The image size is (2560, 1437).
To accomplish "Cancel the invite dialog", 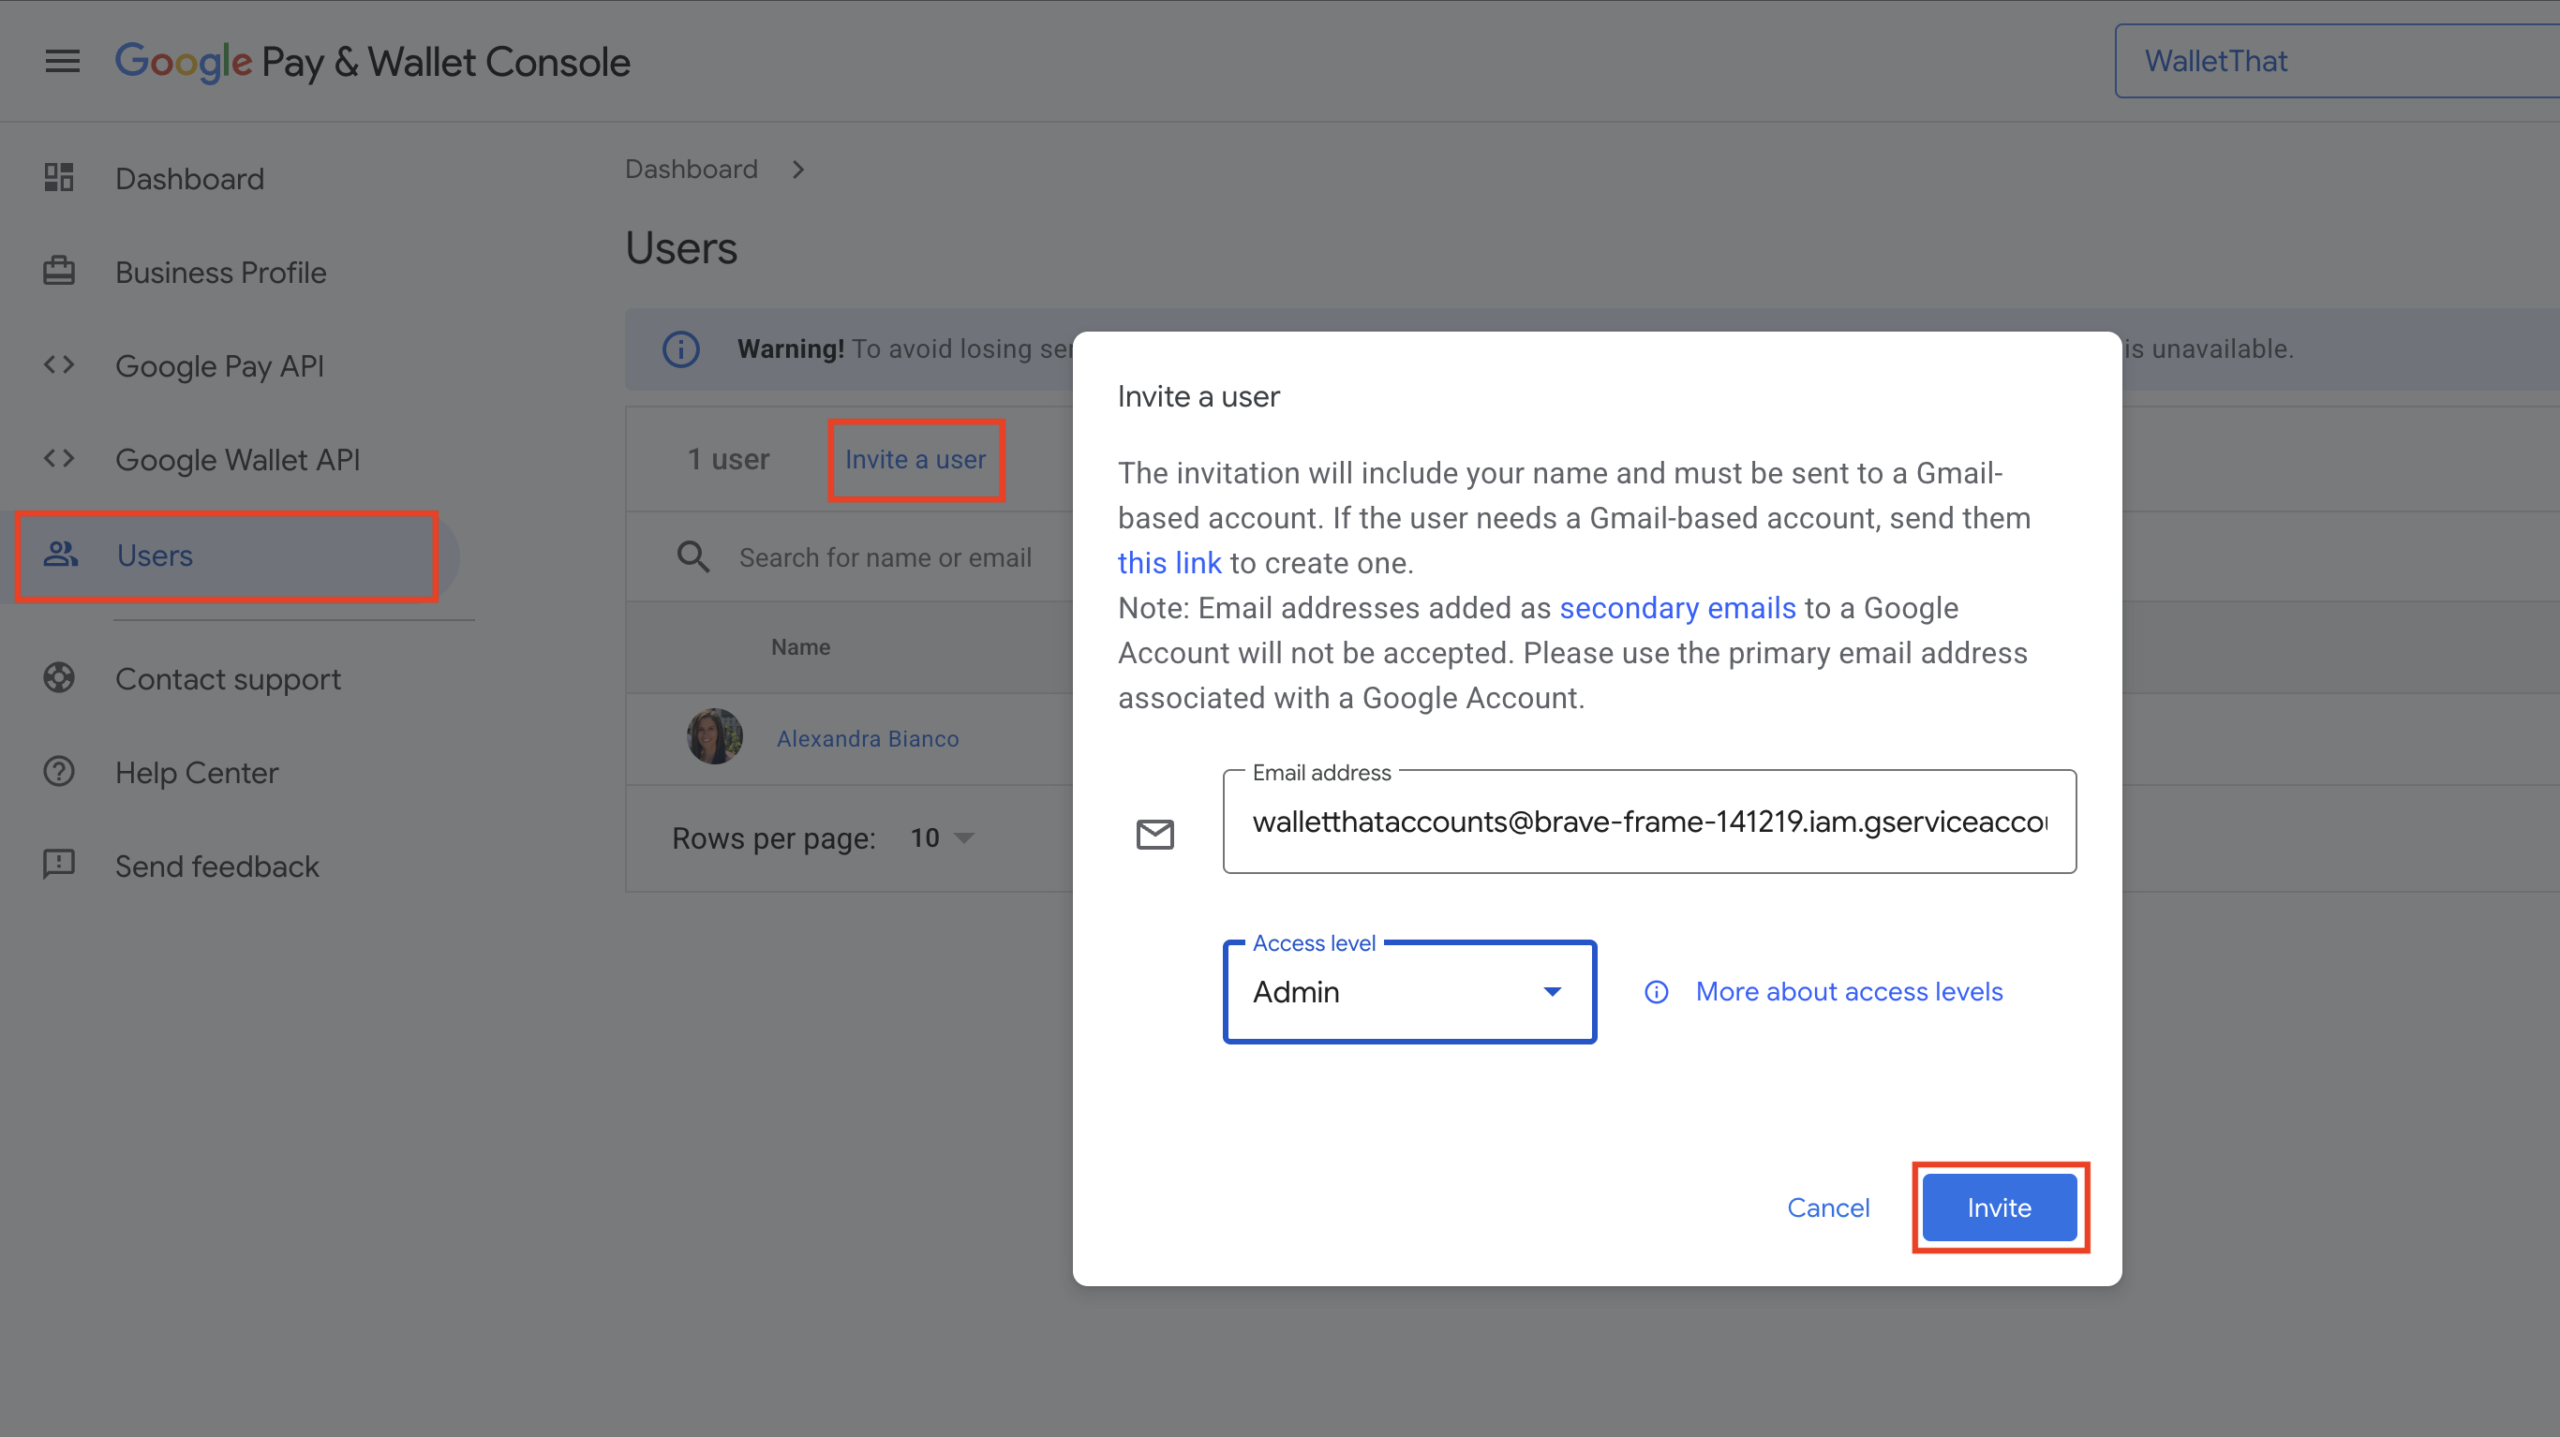I will (1828, 1207).
